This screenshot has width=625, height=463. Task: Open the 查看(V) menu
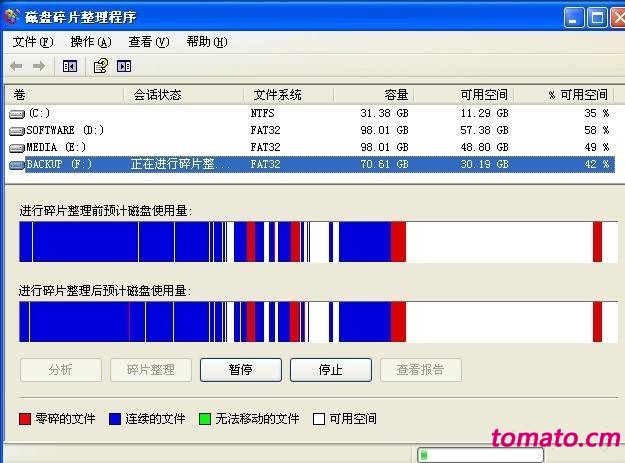pyautogui.click(x=149, y=42)
